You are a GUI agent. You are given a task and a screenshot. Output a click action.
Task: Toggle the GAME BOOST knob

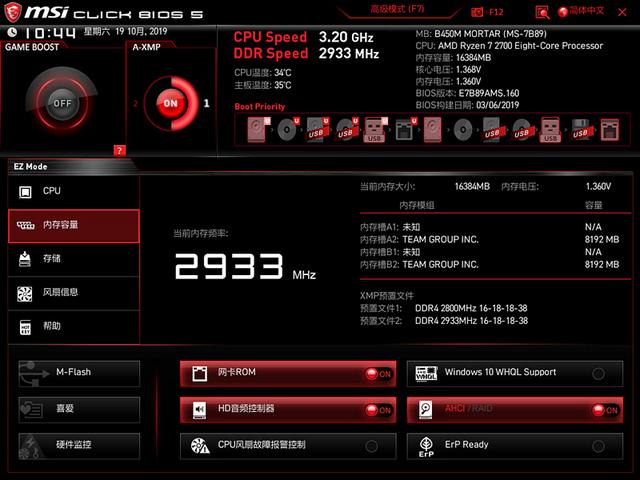[62, 103]
